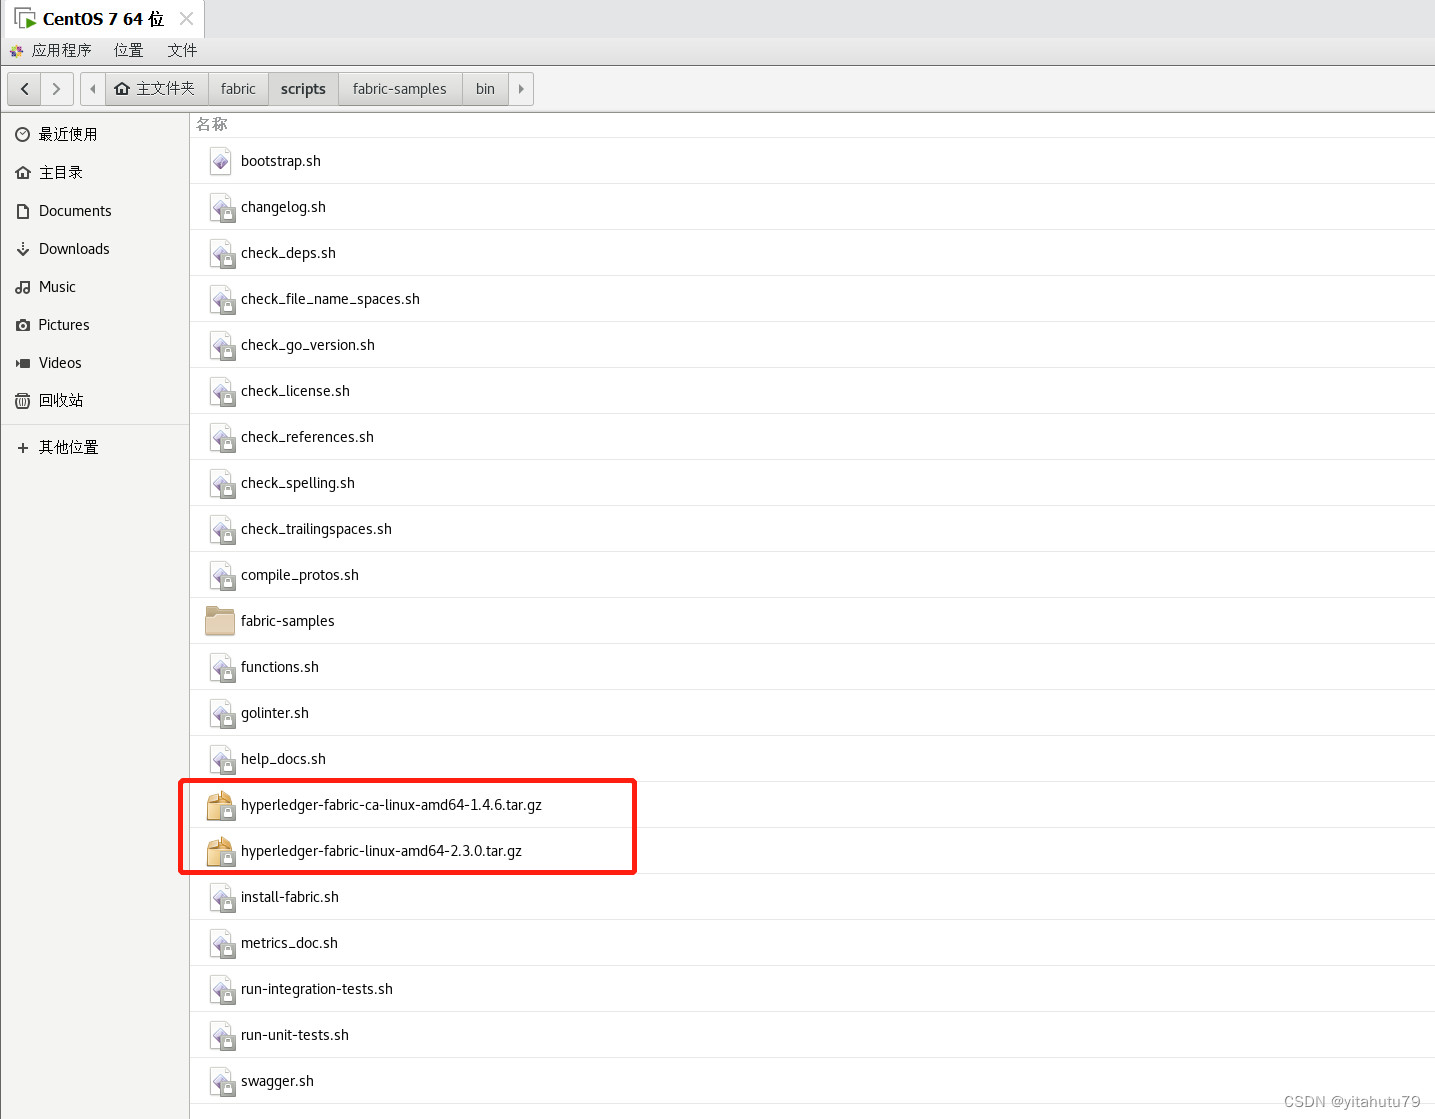1435x1119 pixels.
Task: Open 回收站 in the sidebar
Action: (x=95, y=400)
